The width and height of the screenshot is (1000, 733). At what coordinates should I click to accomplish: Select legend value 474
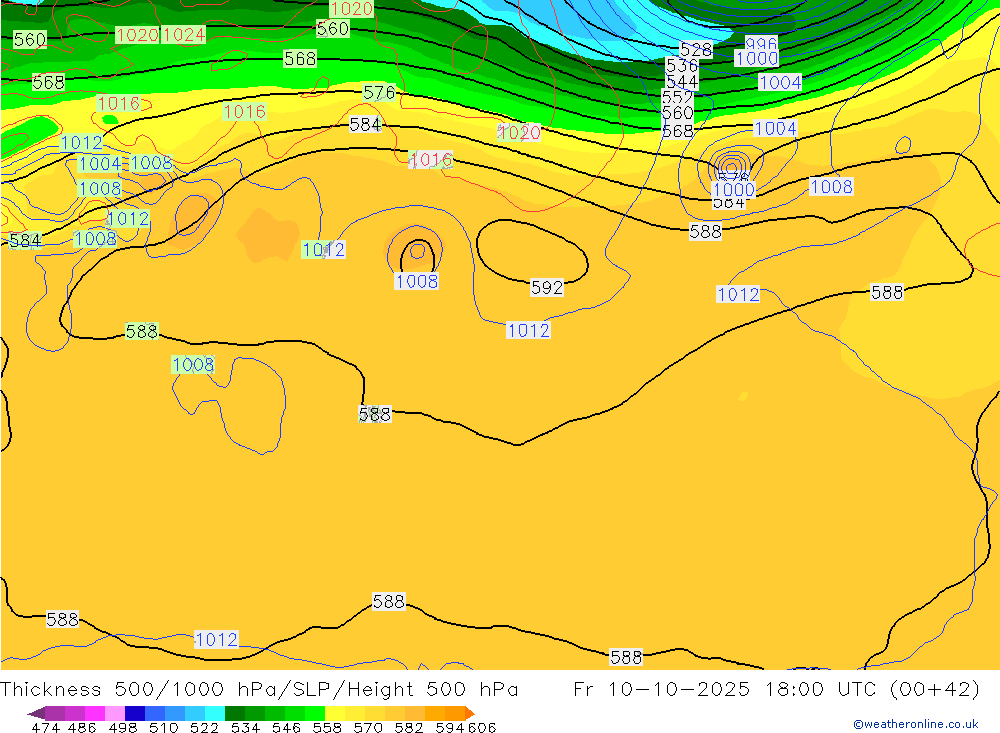click(x=45, y=727)
